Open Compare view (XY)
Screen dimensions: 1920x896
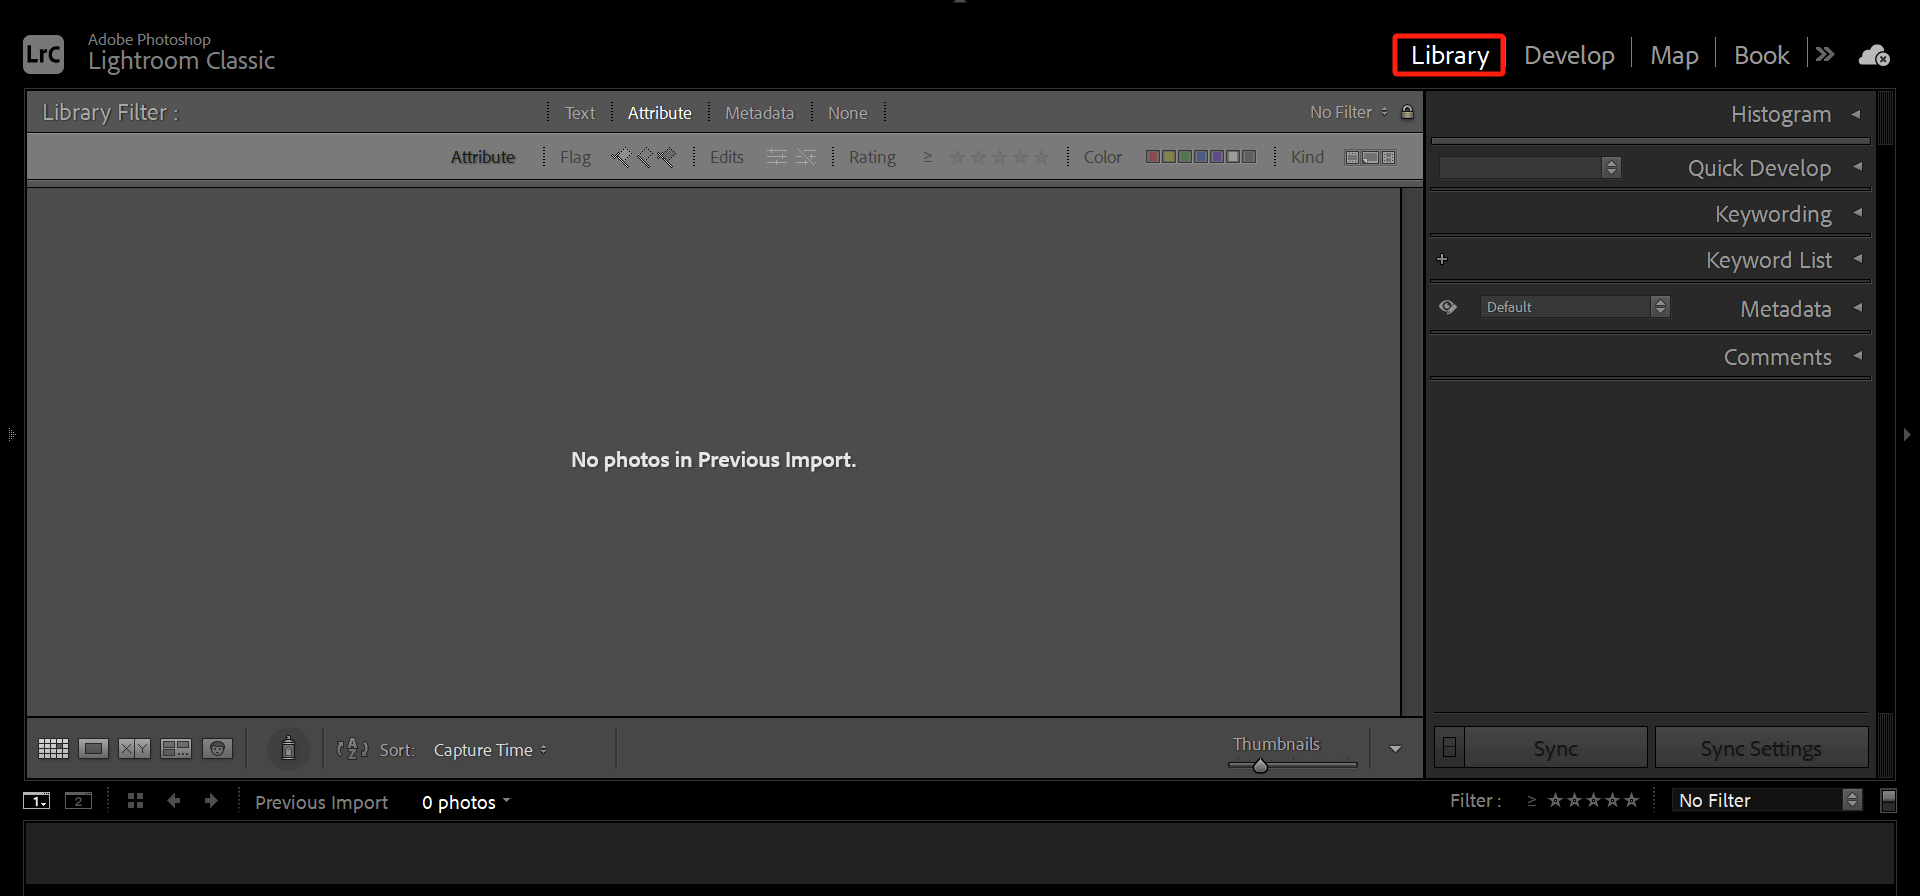point(134,748)
